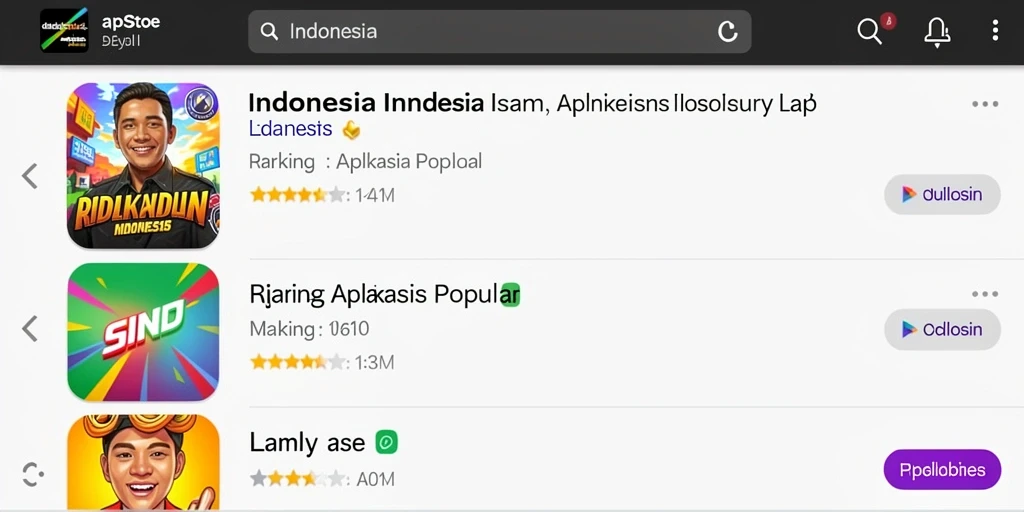Click the gold badge beside Ldanesis
This screenshot has width=1024, height=512.
(351, 130)
